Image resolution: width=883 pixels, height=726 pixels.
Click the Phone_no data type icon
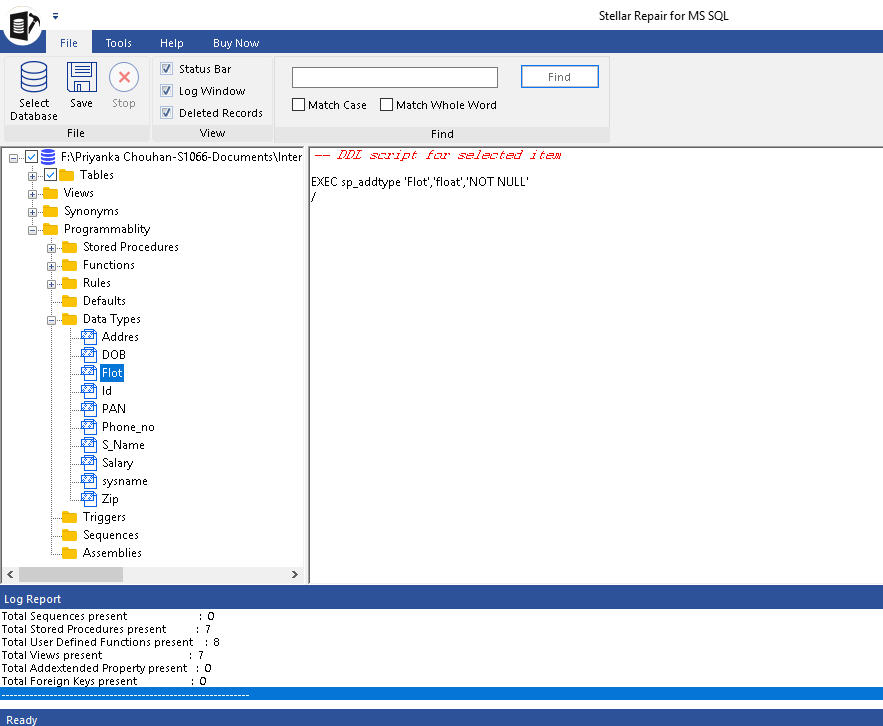pyautogui.click(x=89, y=427)
